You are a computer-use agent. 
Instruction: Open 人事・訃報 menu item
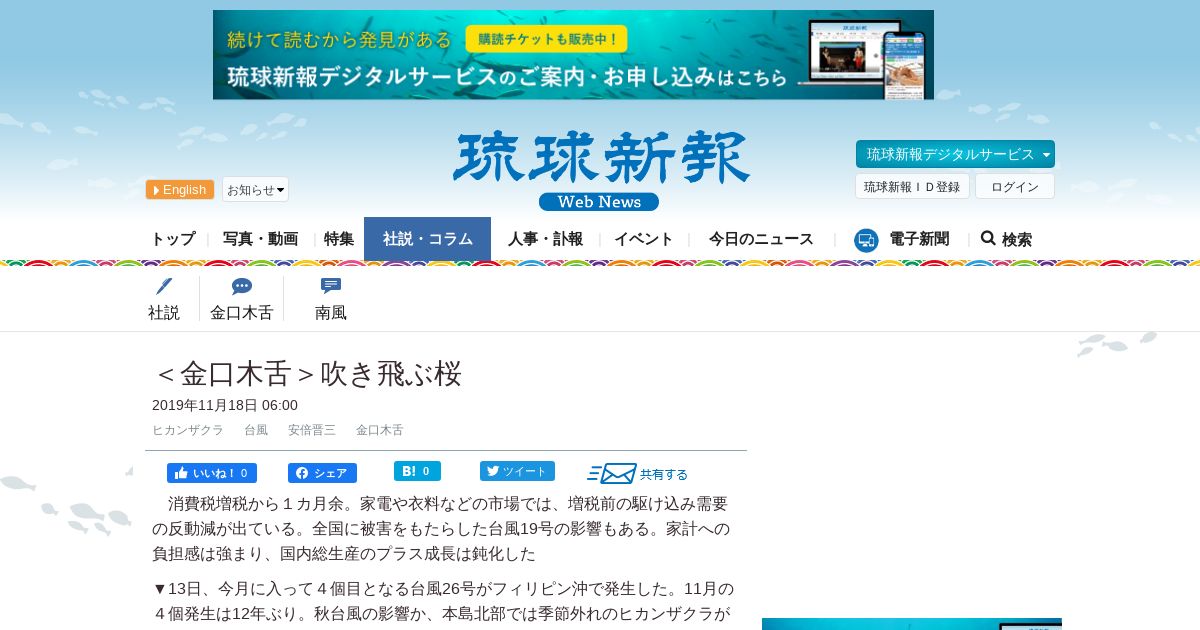[x=545, y=239]
